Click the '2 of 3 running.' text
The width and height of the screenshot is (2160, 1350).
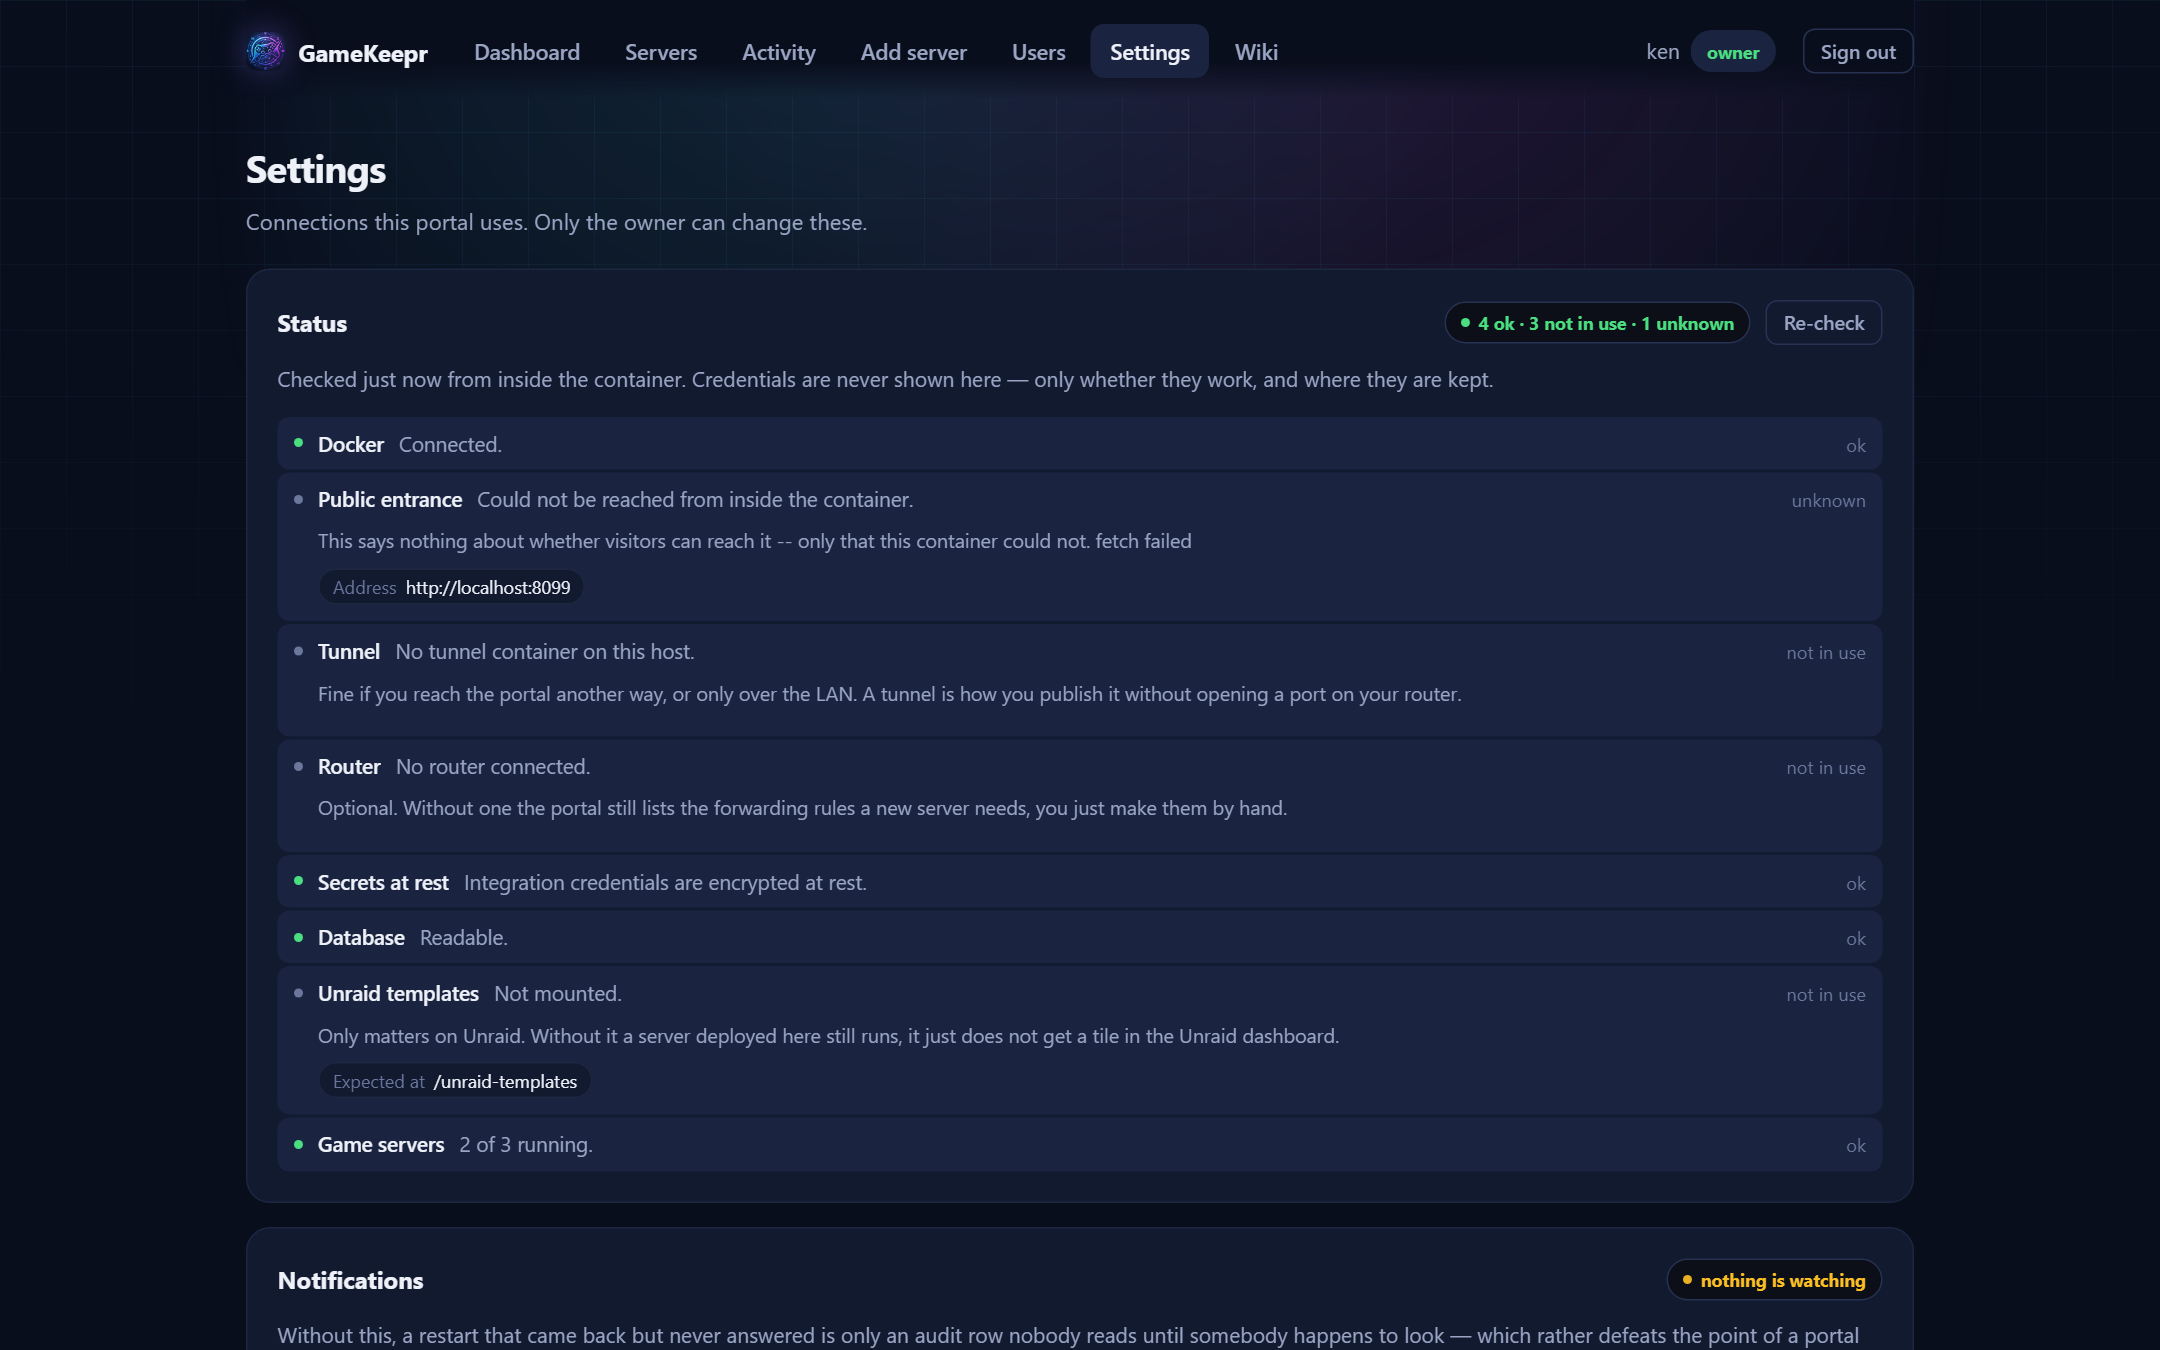coord(526,1145)
